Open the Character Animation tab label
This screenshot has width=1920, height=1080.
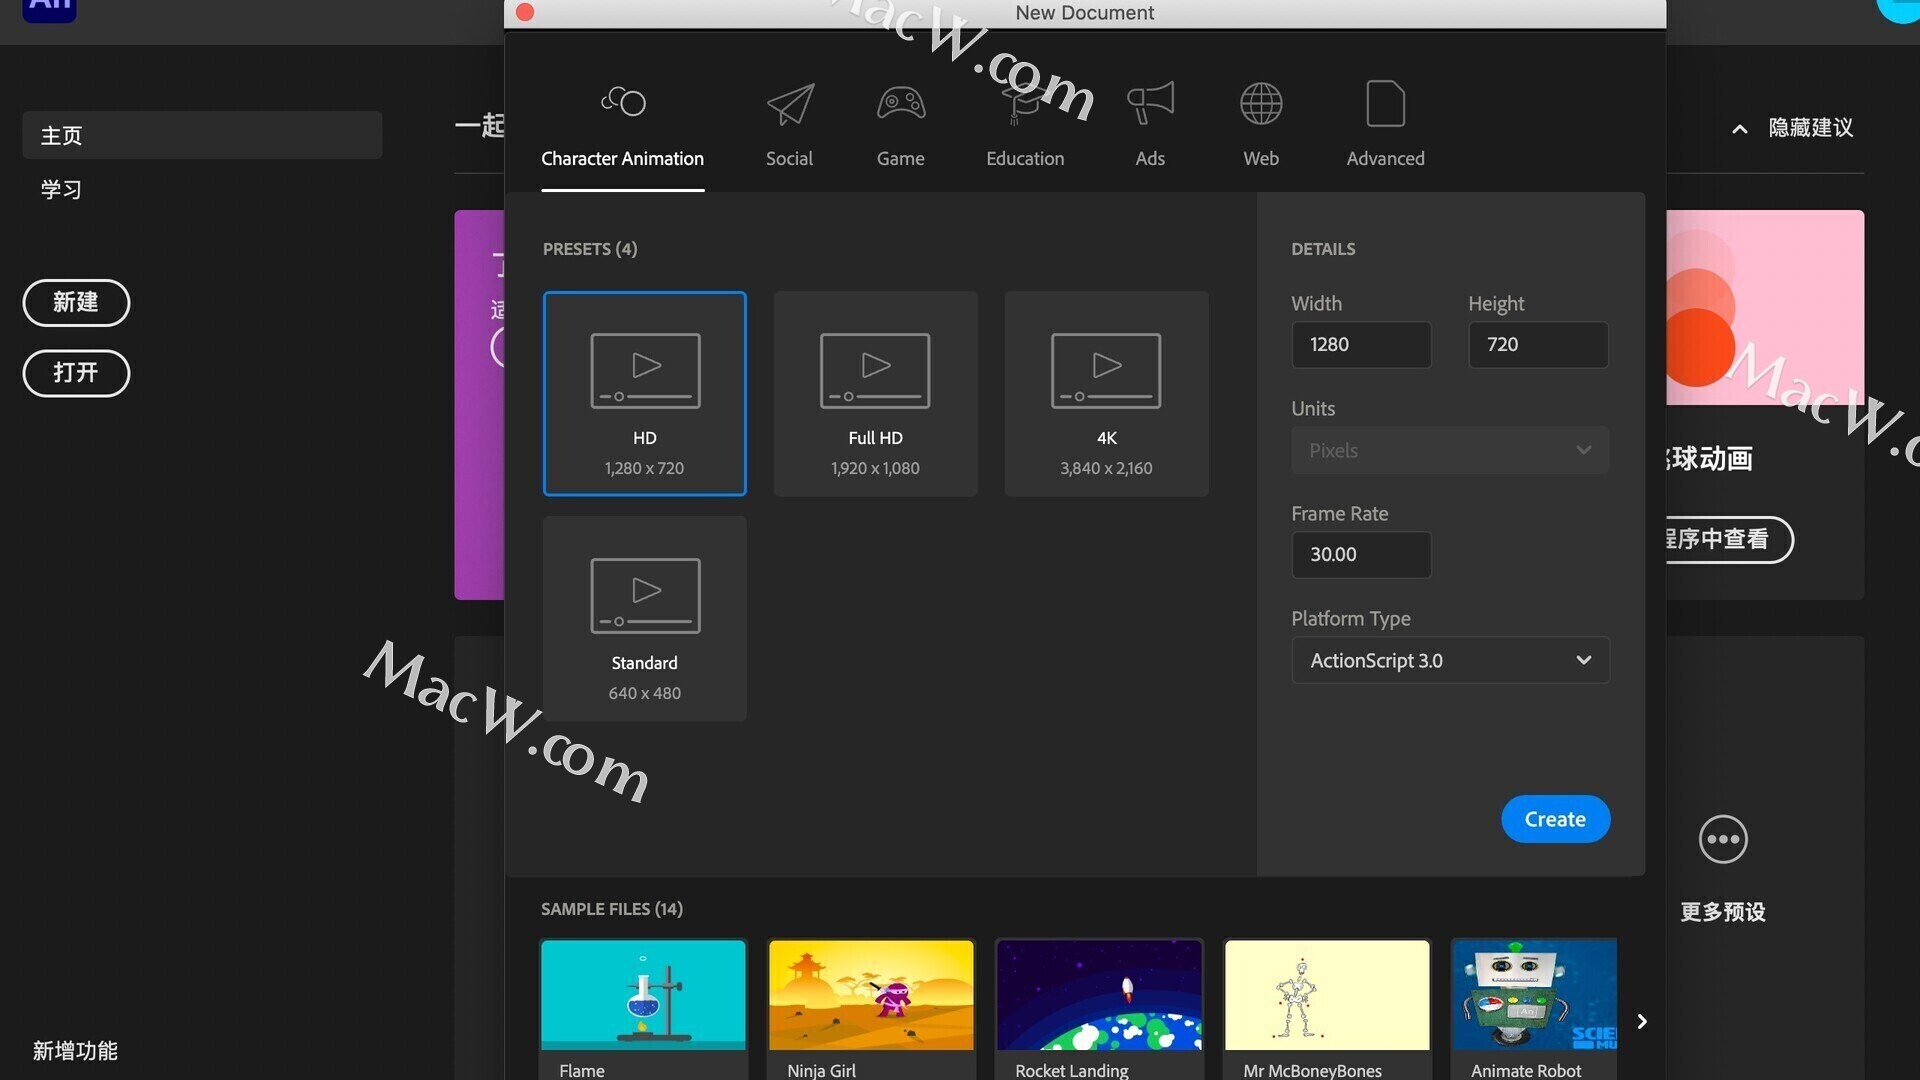click(622, 158)
